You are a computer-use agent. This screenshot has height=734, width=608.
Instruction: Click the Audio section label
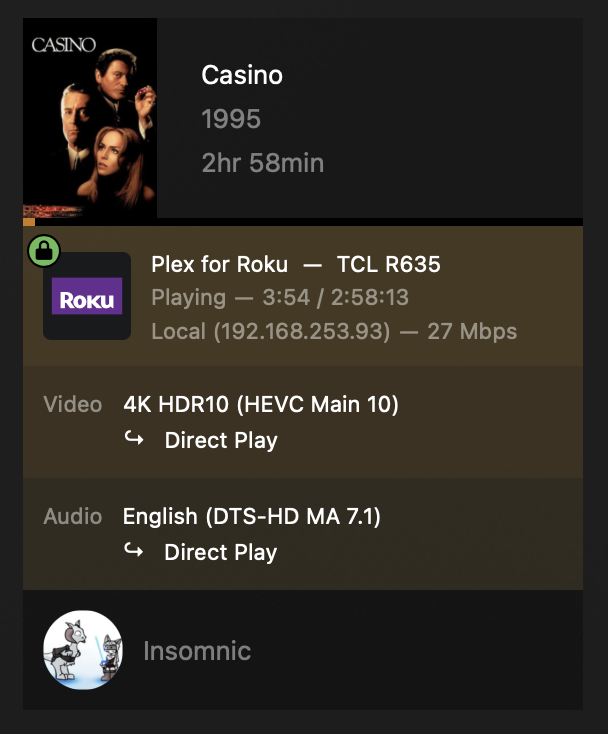[x=73, y=517]
